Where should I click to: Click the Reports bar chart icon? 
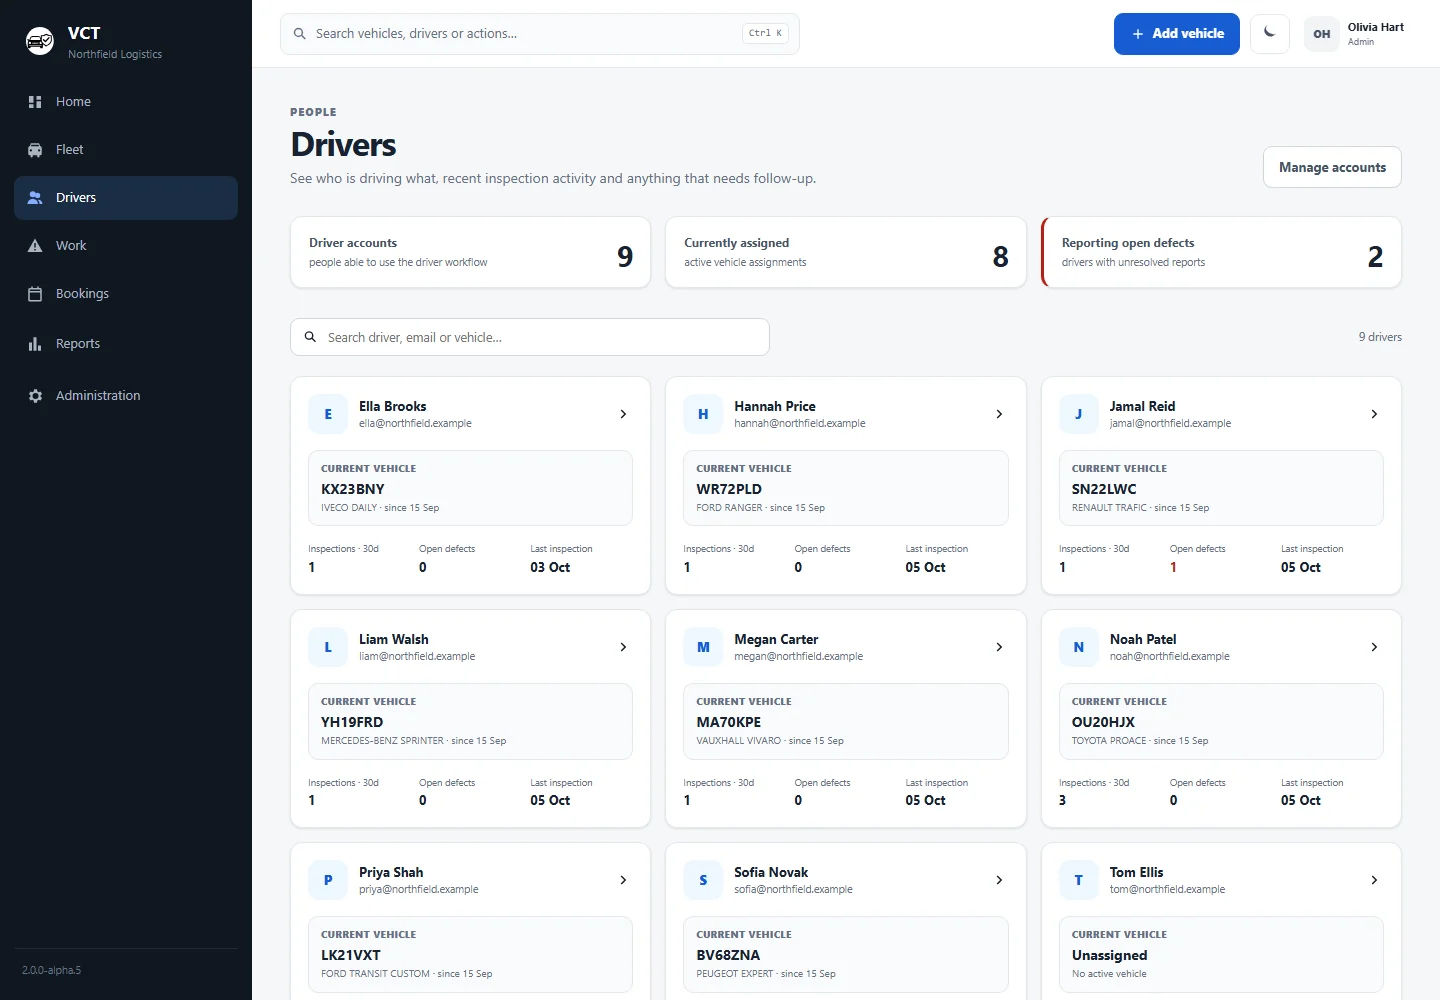coord(35,344)
